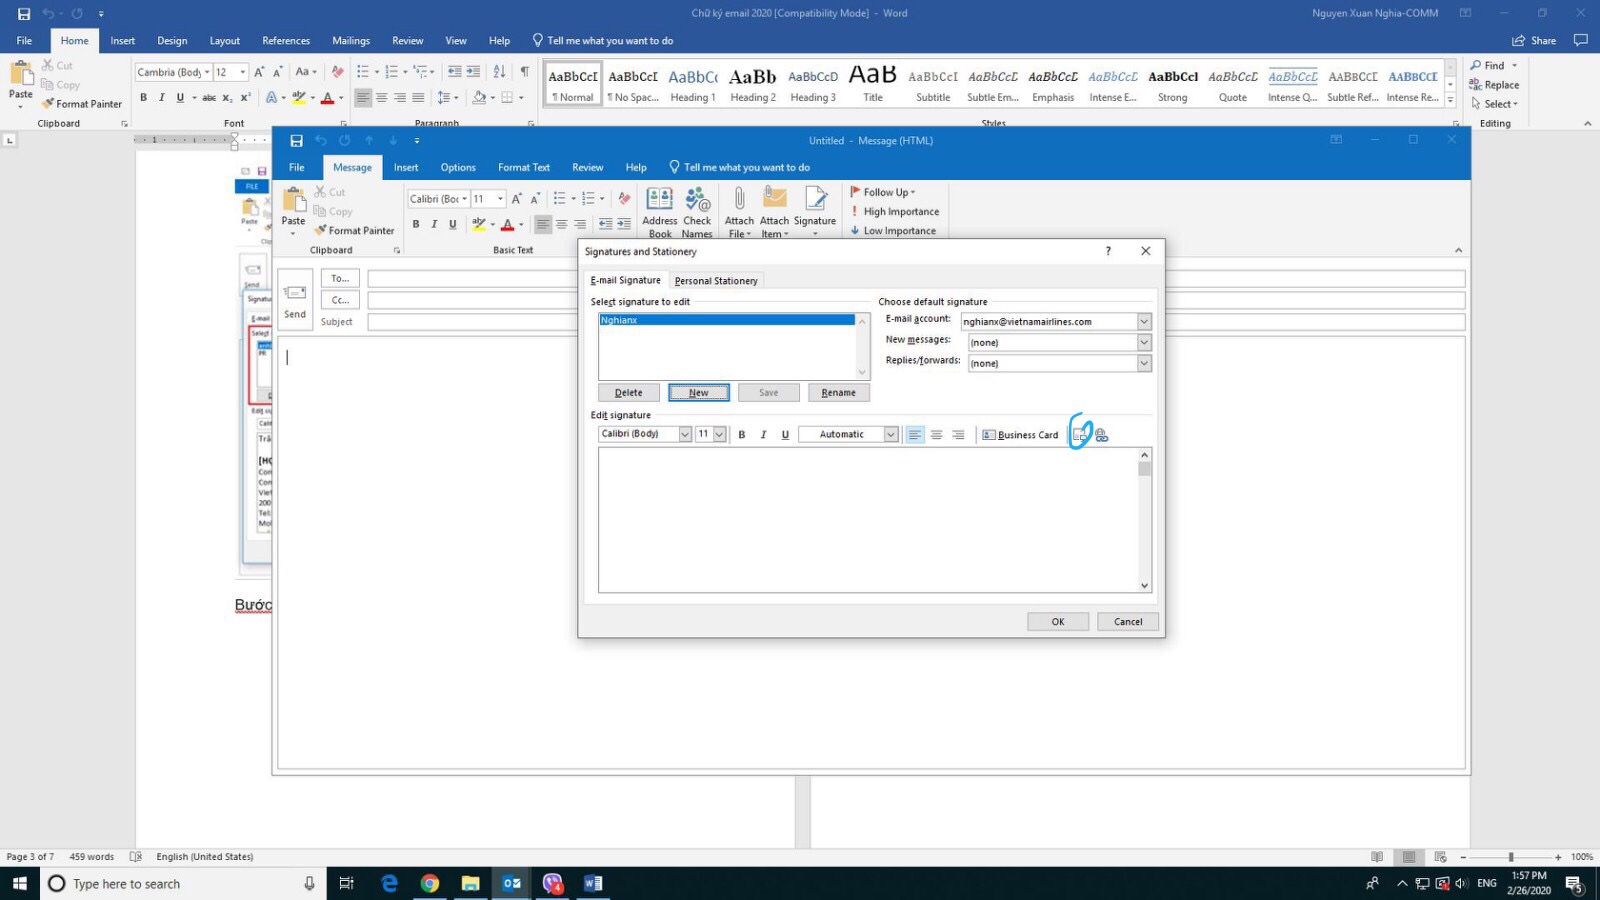Click the Business Card button
The image size is (1600, 900).
coord(1020,435)
